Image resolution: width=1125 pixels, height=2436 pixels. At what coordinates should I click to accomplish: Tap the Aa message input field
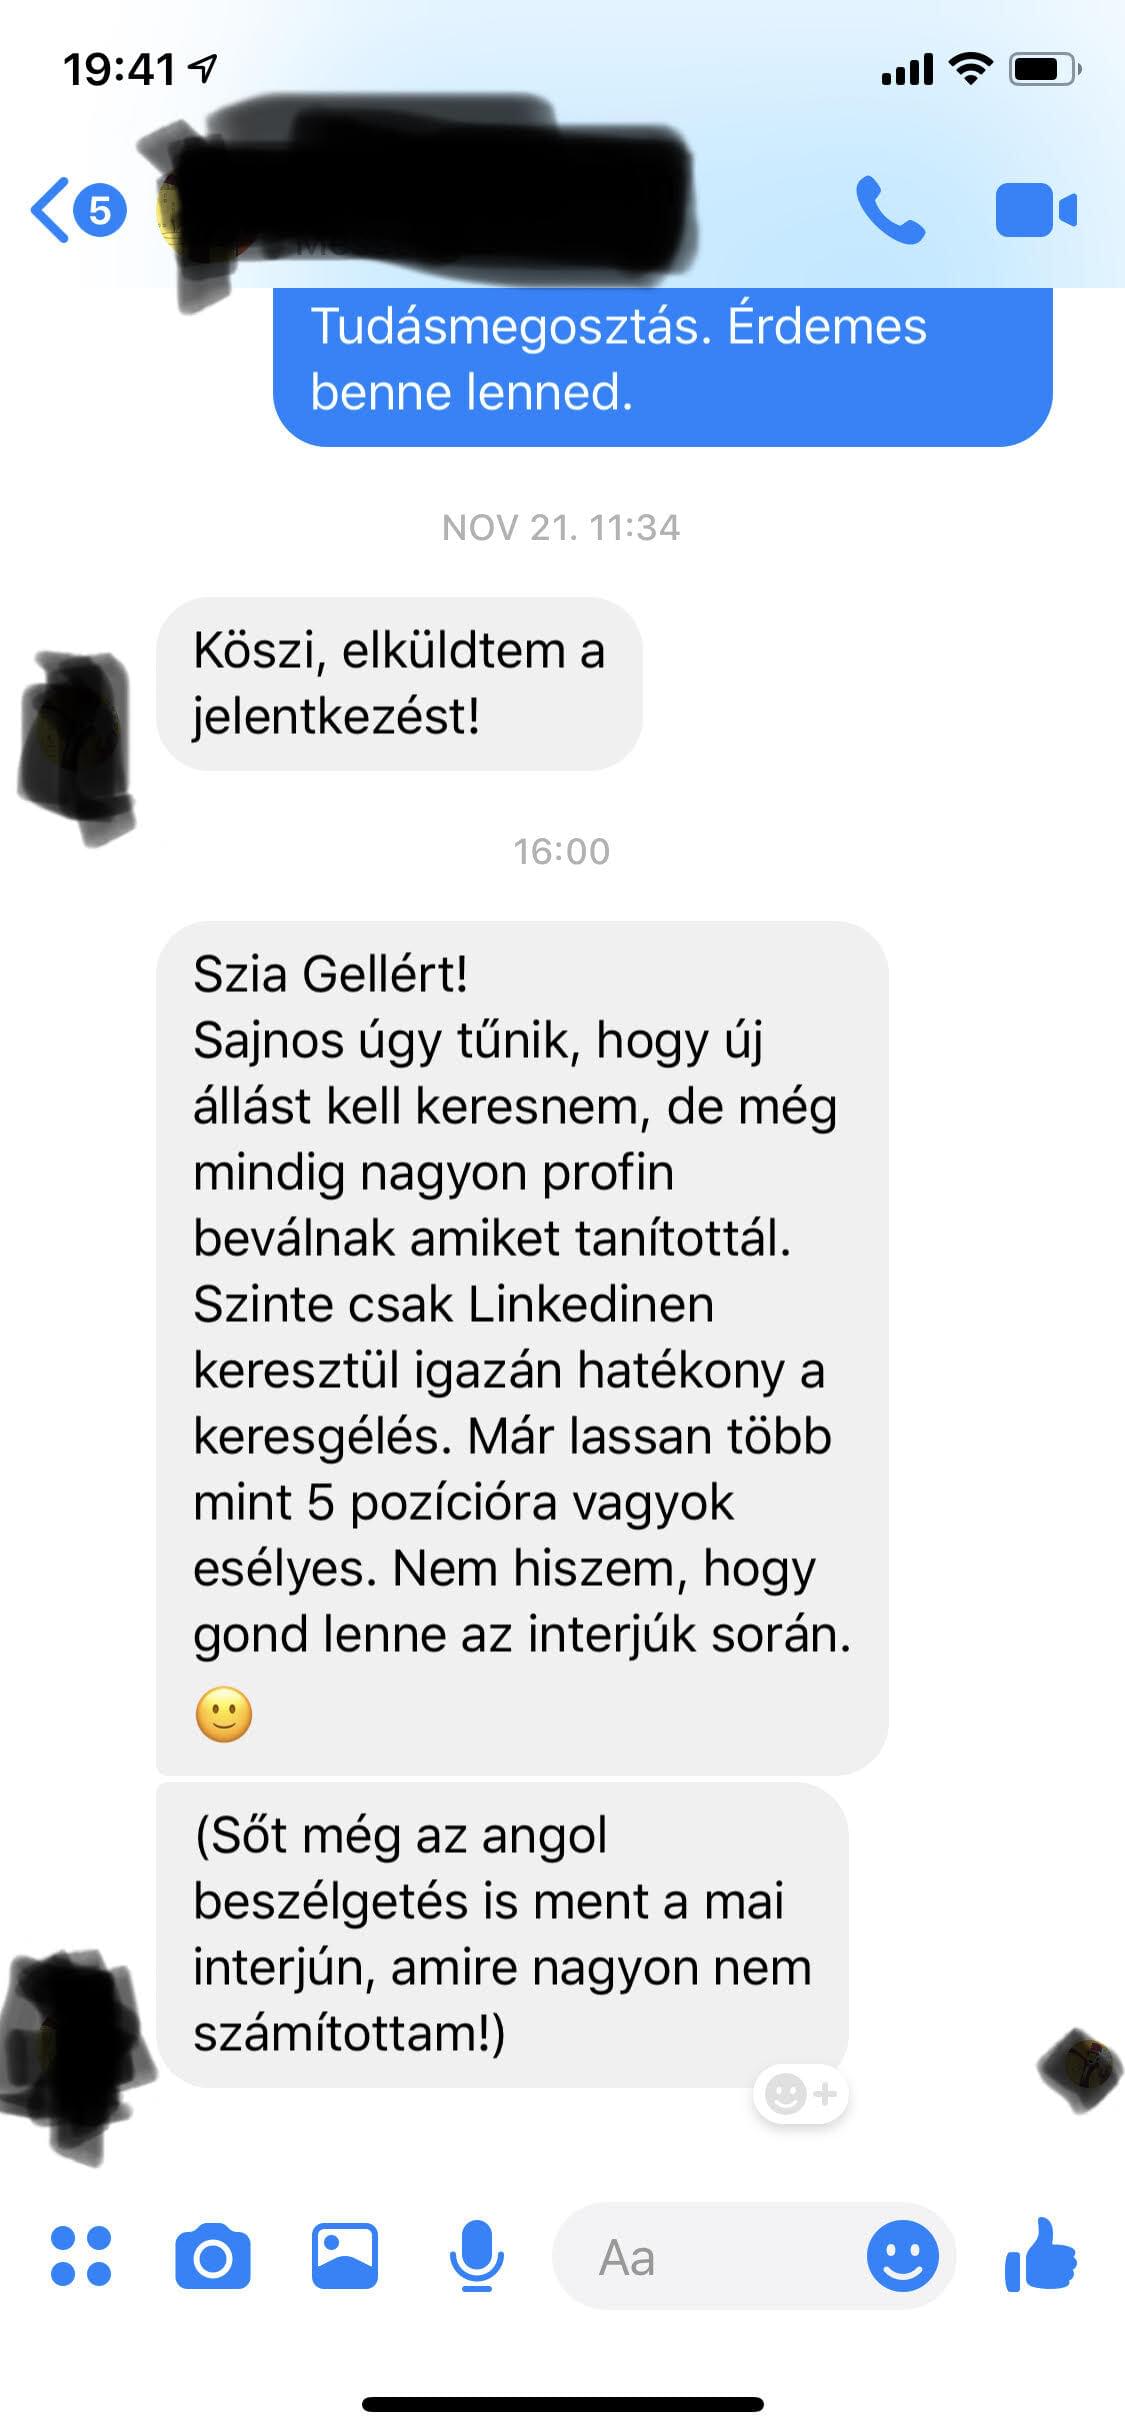coord(710,2256)
